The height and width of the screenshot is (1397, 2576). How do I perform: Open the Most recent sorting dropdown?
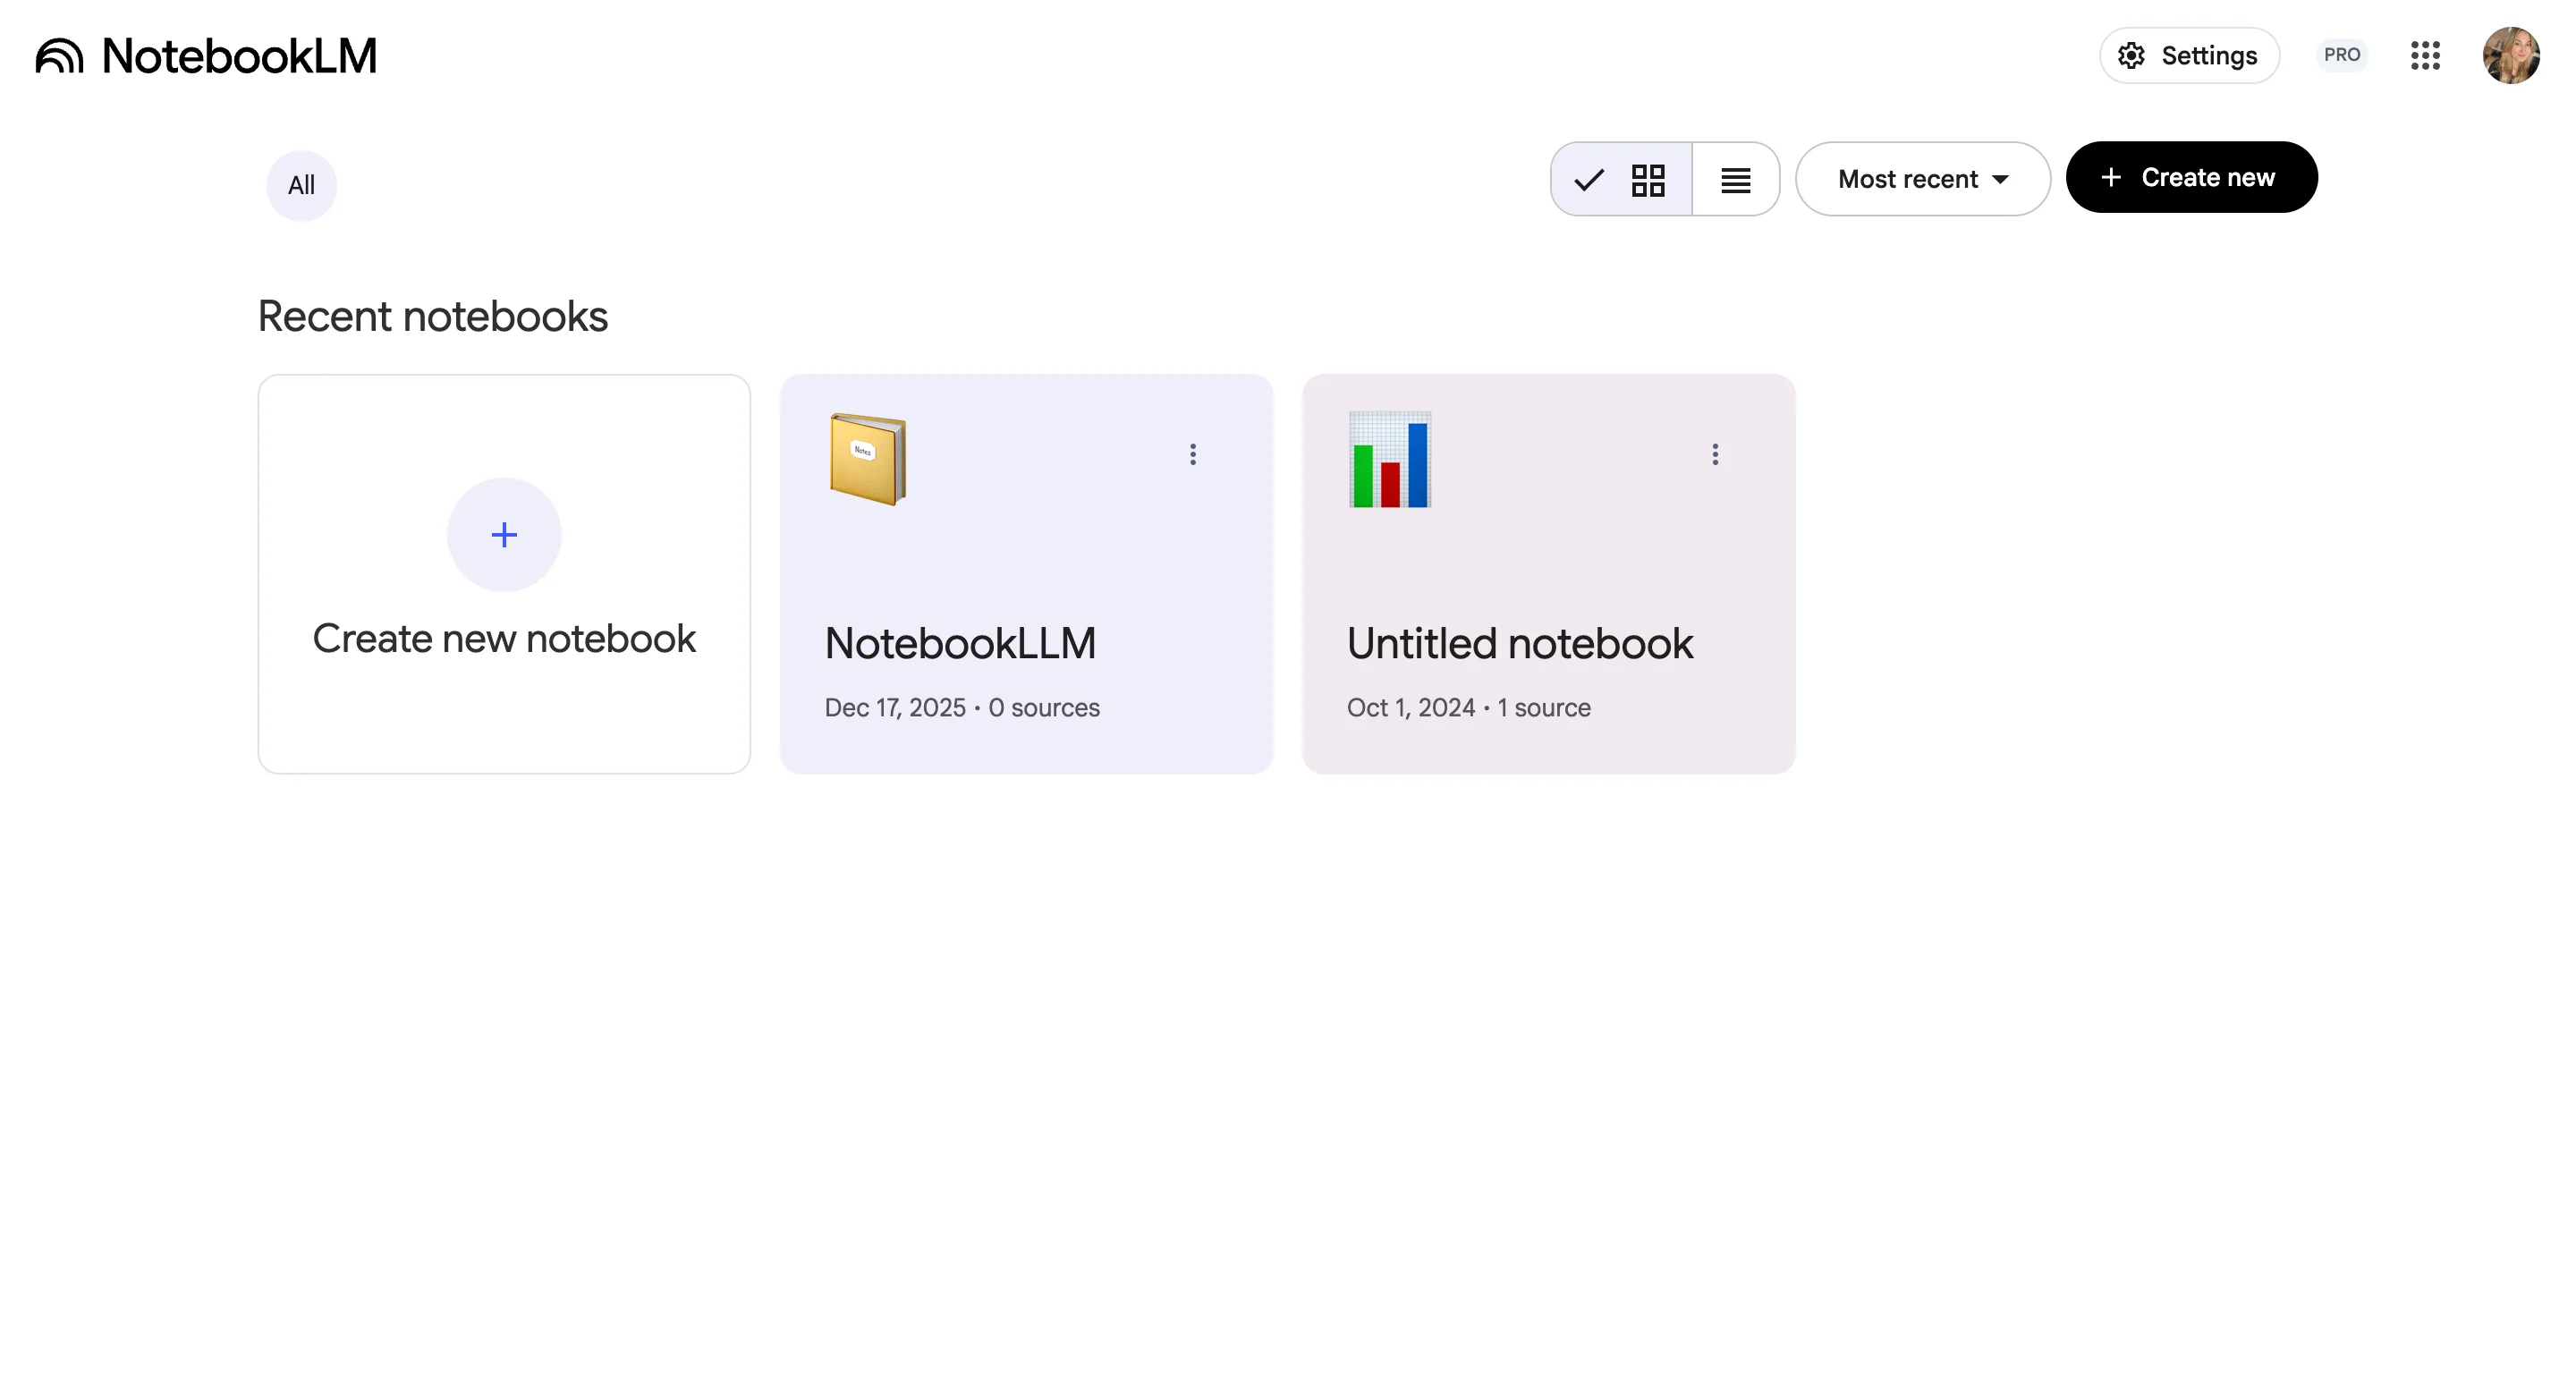point(1908,179)
